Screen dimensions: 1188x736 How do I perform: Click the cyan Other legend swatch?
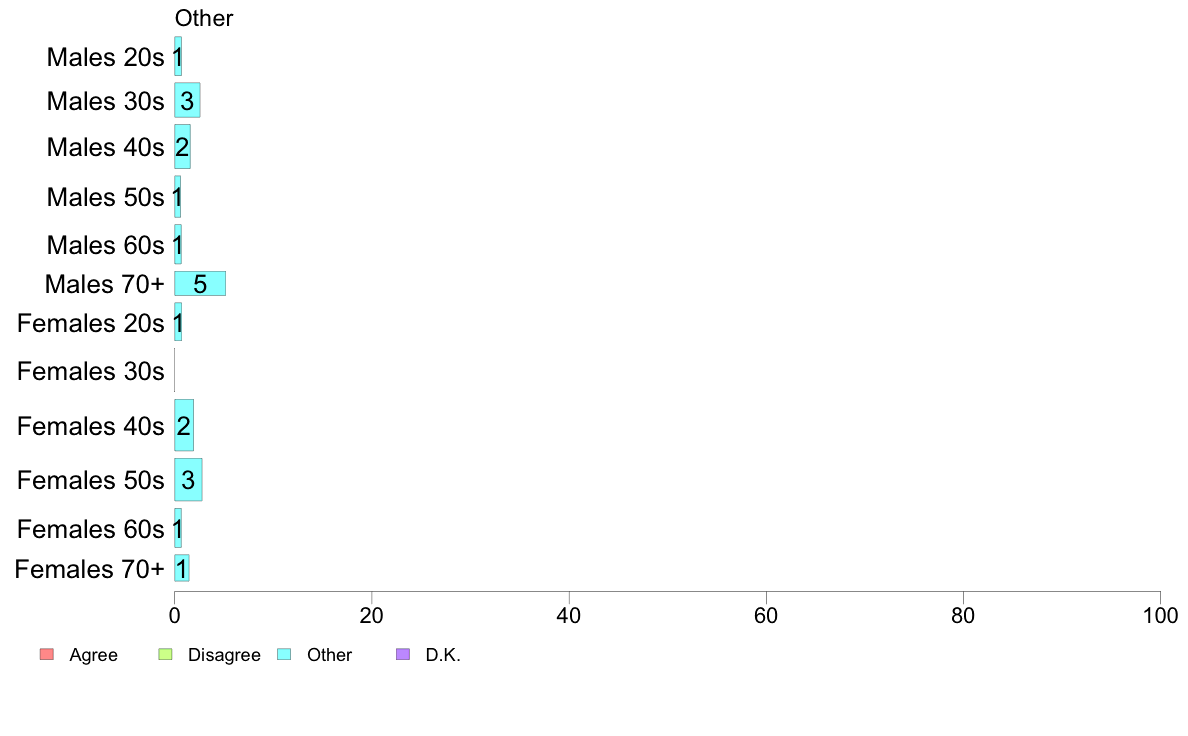284,655
